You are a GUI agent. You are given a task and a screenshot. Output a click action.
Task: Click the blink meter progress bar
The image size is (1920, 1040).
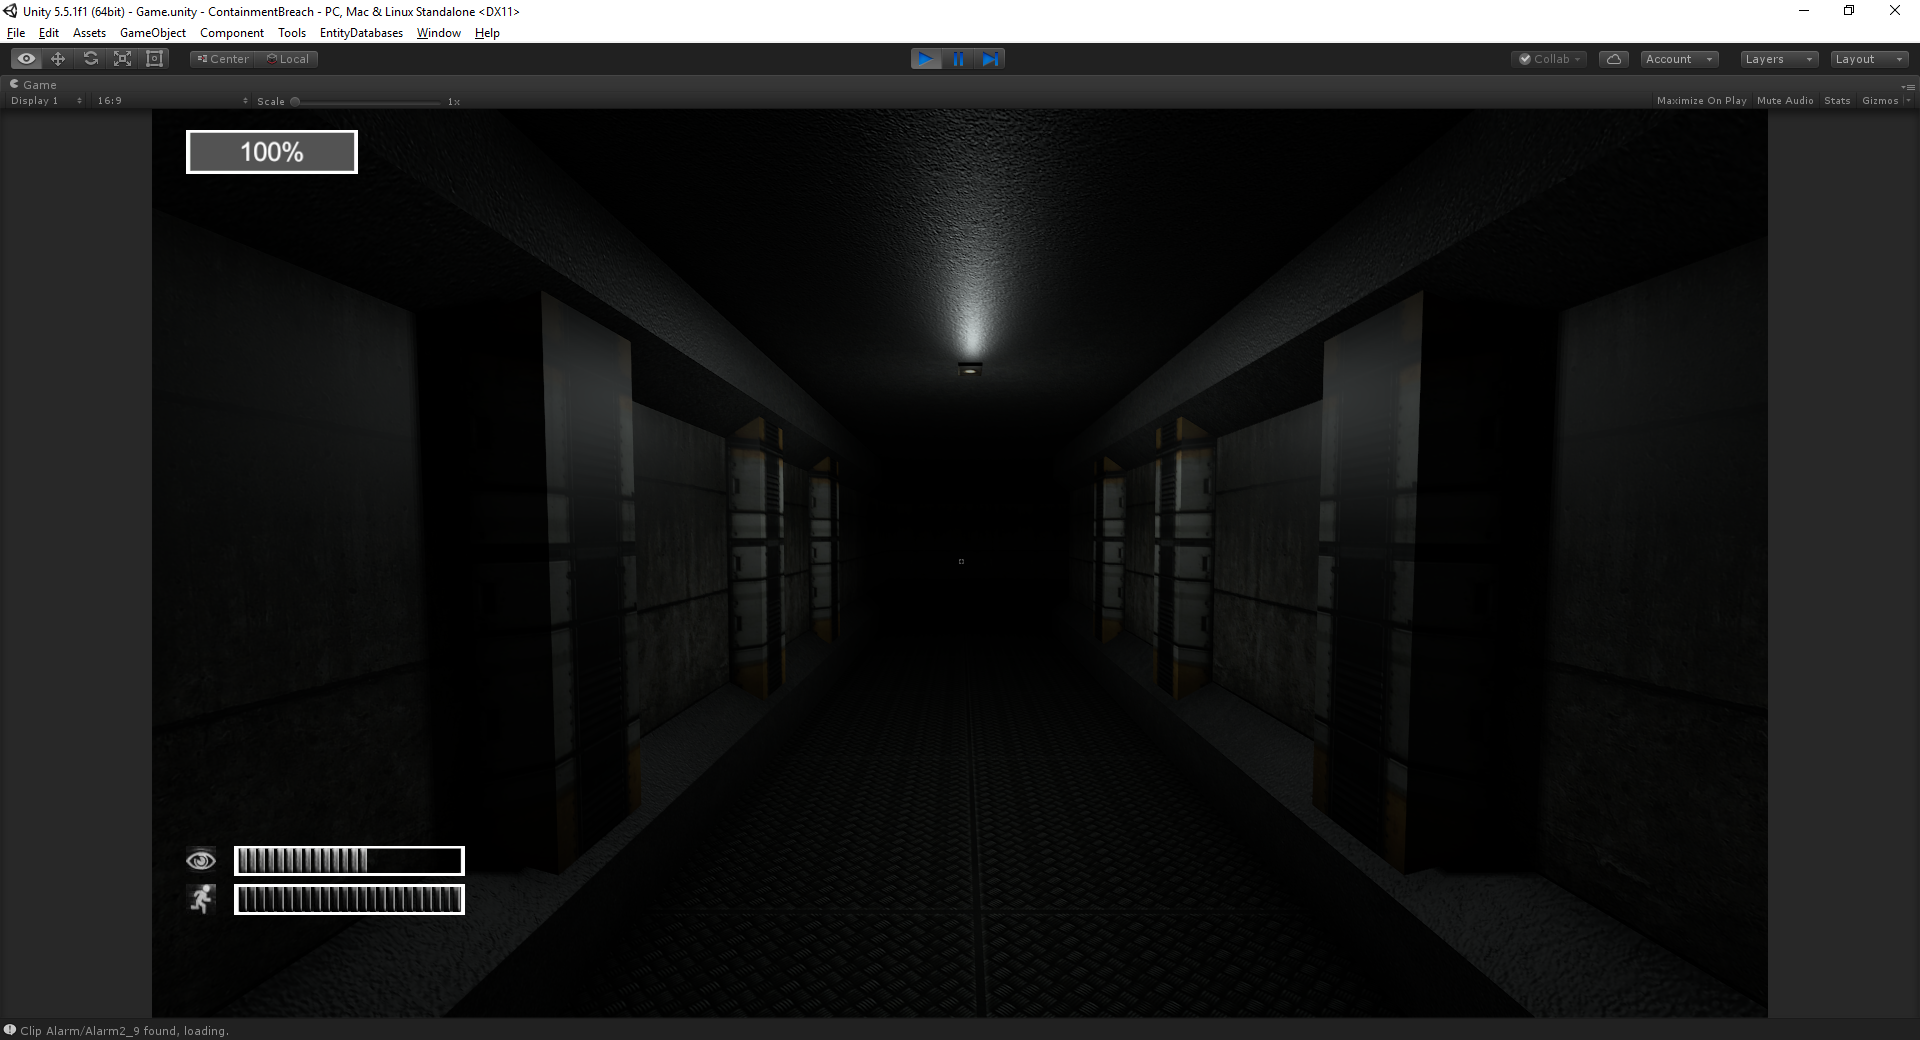pos(349,860)
